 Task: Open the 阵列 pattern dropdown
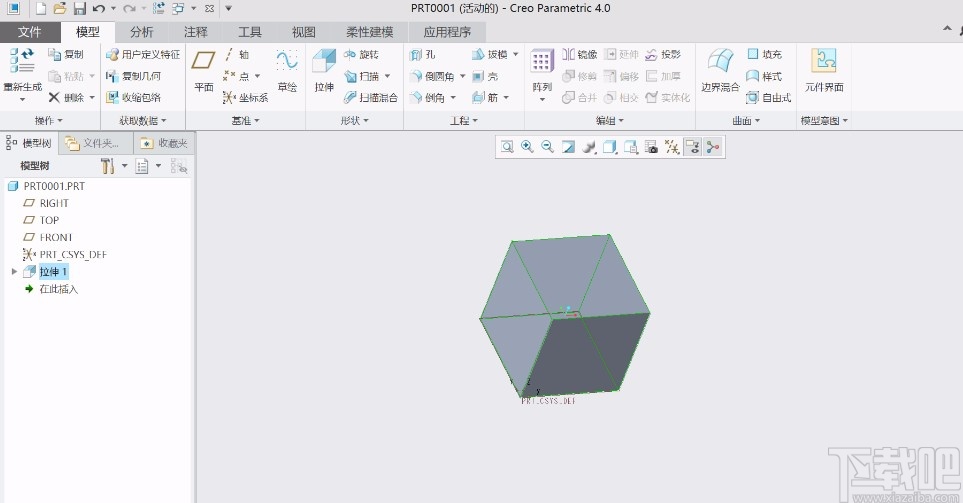542,99
